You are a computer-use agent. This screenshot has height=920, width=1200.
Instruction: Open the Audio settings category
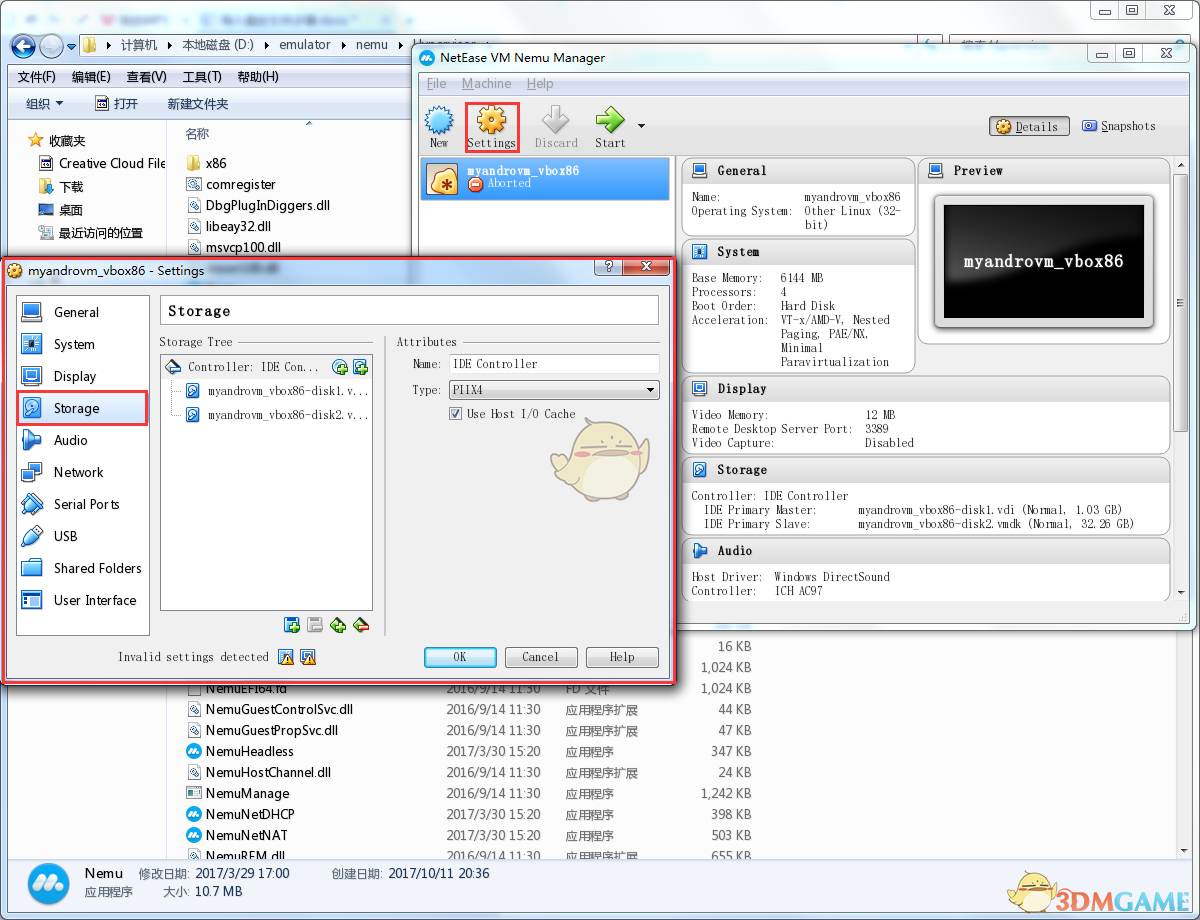click(83, 440)
